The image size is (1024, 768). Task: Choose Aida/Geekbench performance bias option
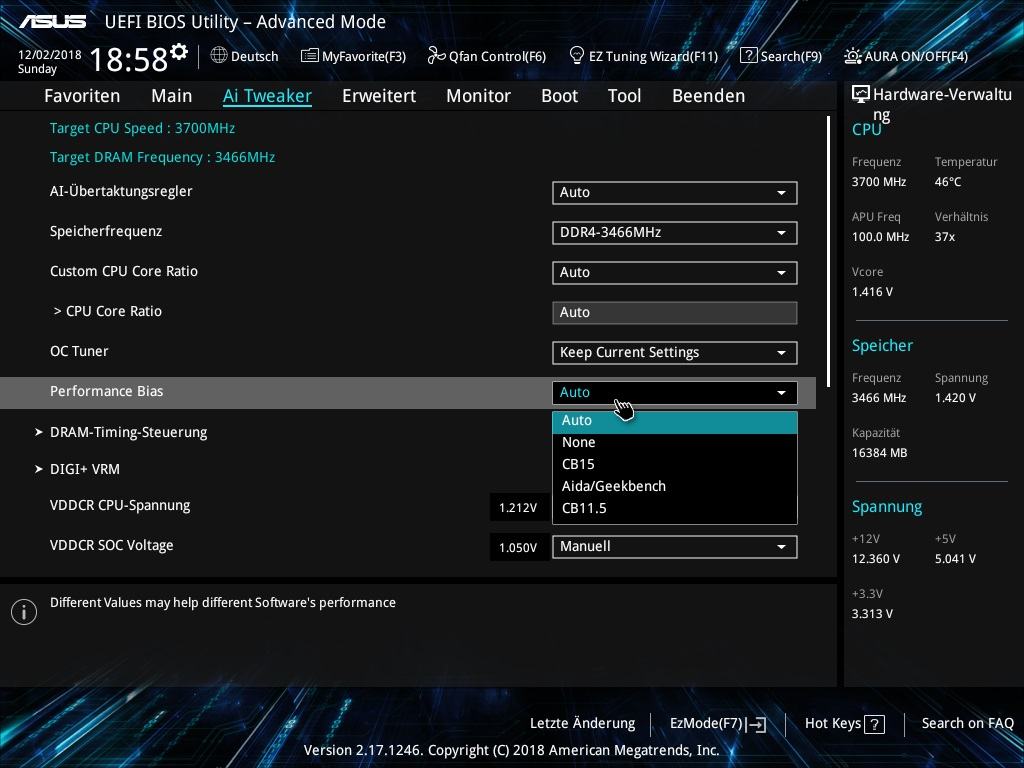tap(675, 487)
